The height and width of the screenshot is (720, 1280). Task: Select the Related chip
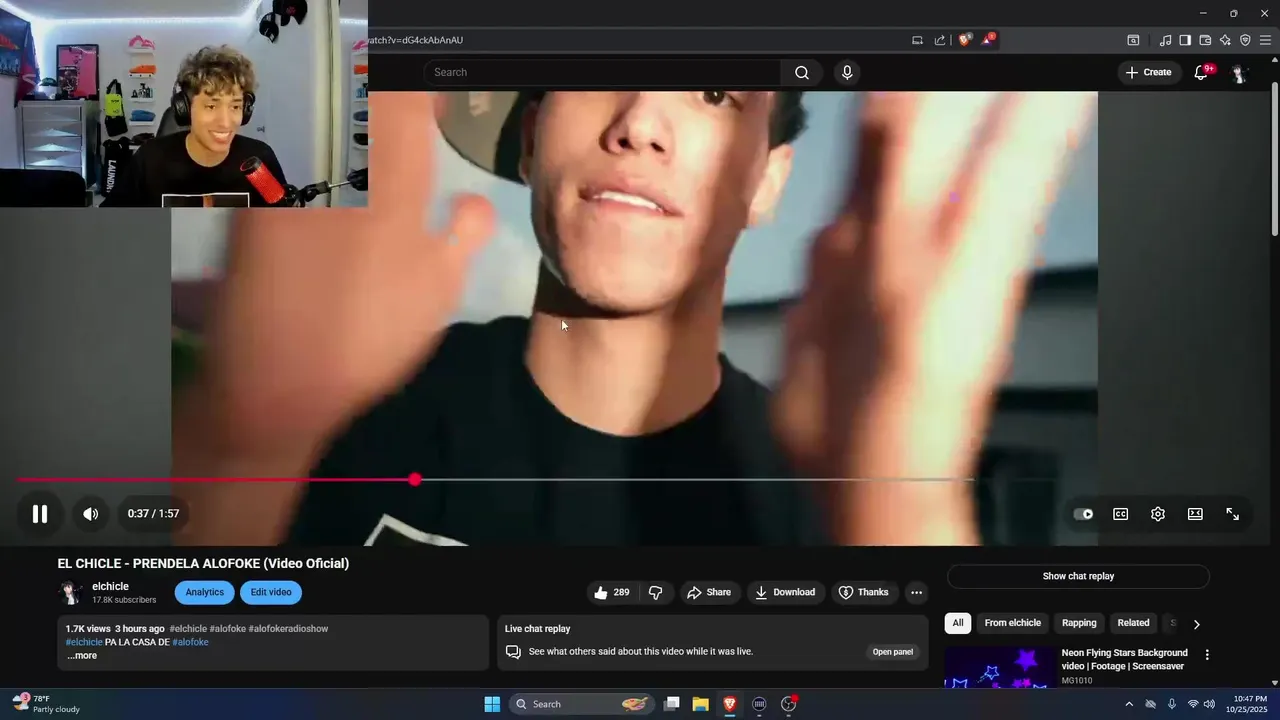1133,623
